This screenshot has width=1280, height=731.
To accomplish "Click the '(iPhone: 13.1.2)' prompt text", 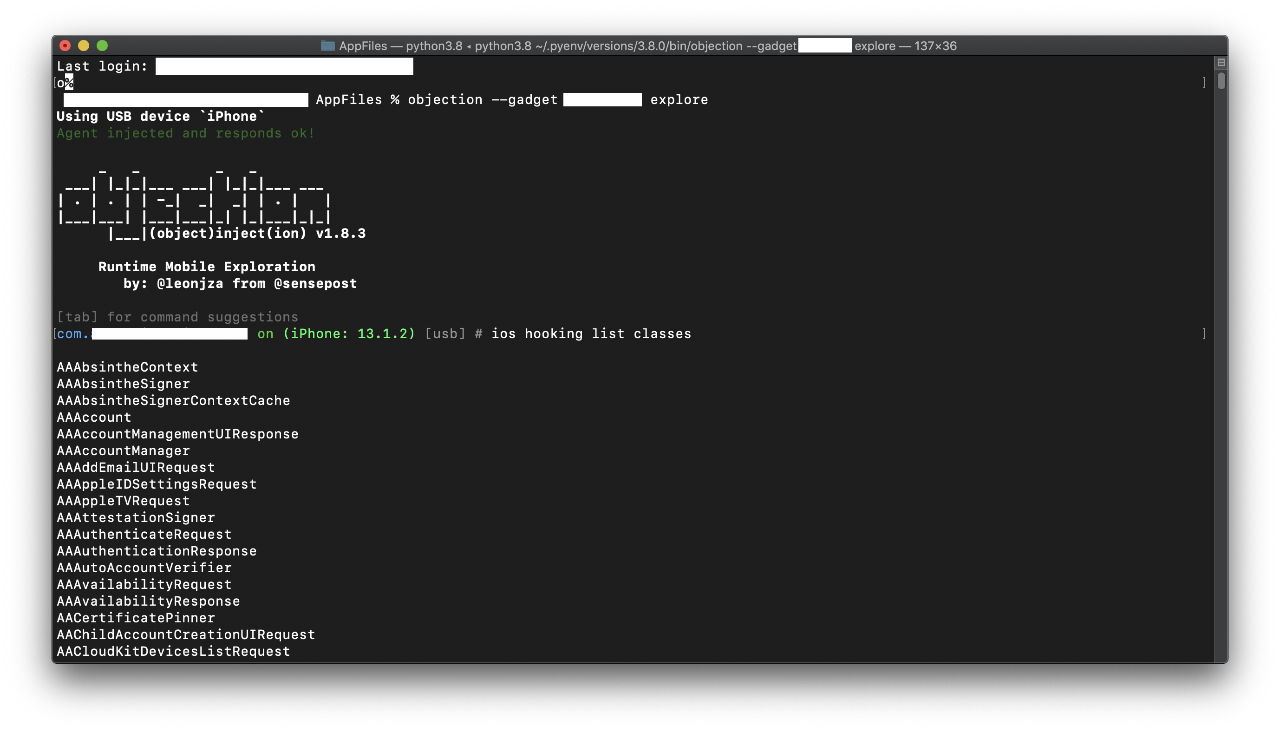I will click(348, 334).
